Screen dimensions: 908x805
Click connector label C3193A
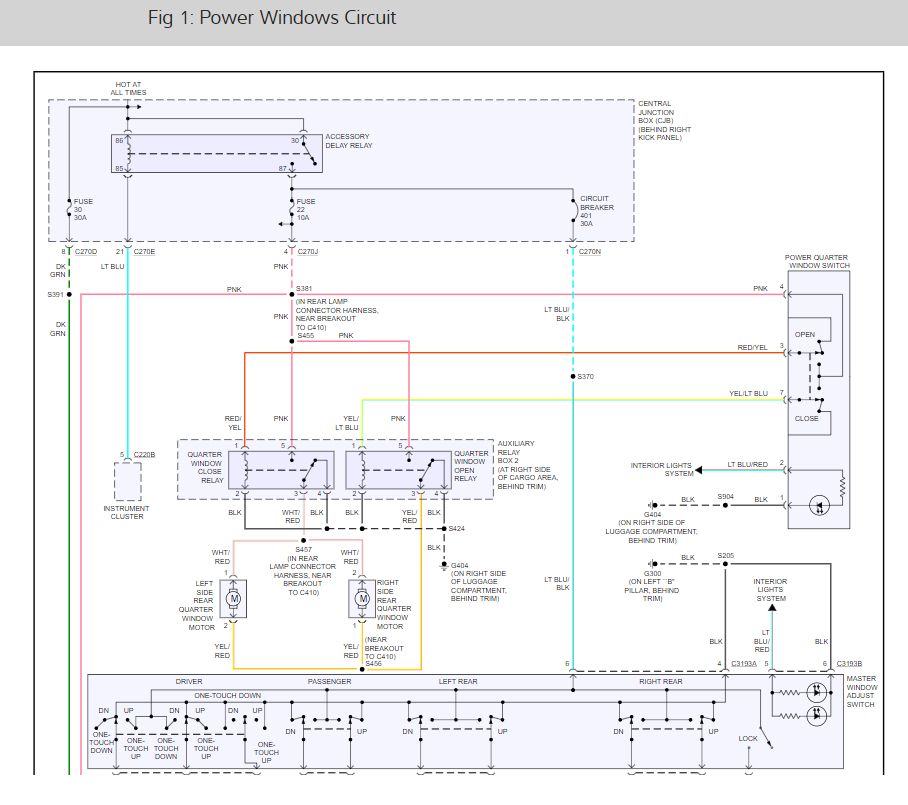click(744, 664)
